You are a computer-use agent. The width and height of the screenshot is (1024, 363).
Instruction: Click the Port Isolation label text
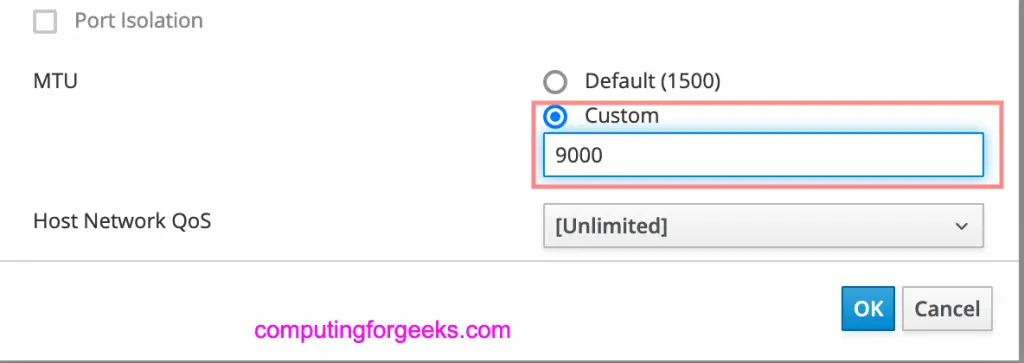138,20
